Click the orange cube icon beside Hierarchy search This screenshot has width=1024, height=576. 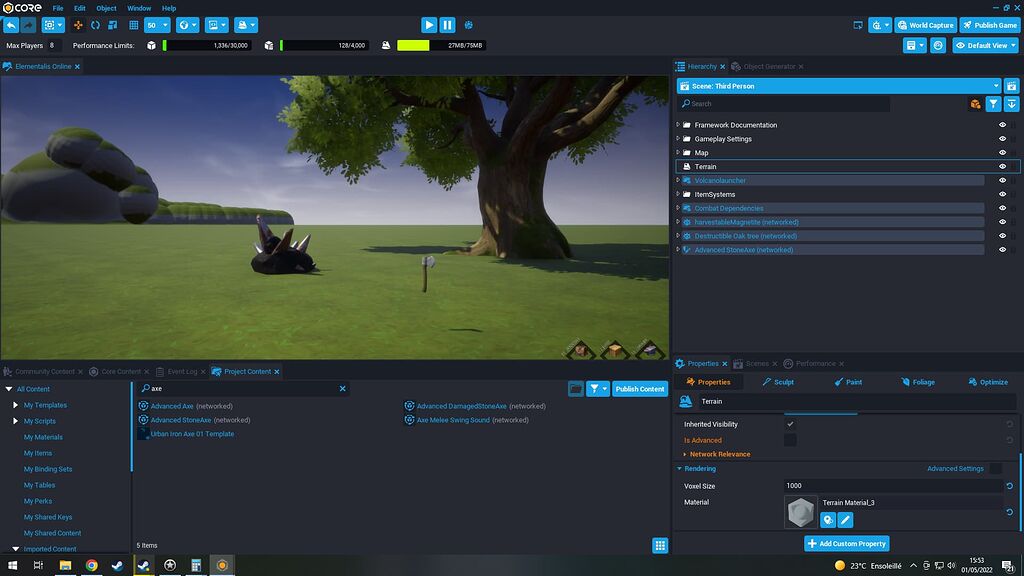[x=975, y=104]
